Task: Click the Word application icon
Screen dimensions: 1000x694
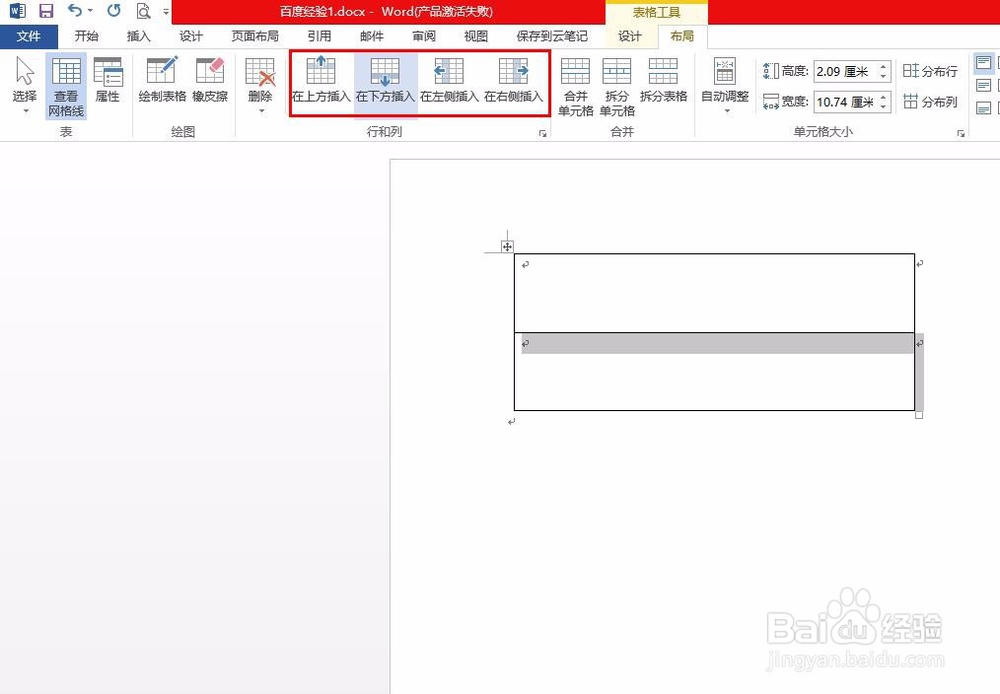Action: [x=18, y=11]
